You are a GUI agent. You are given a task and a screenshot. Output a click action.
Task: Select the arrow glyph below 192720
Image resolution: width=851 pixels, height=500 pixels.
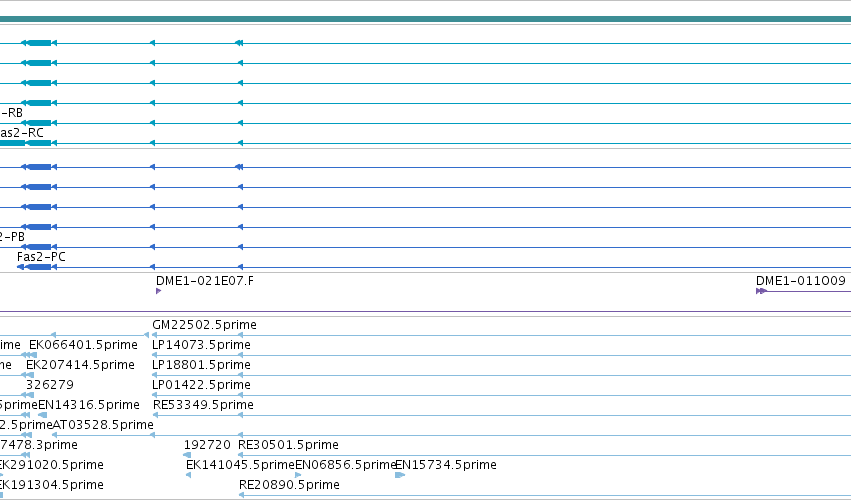(187, 455)
